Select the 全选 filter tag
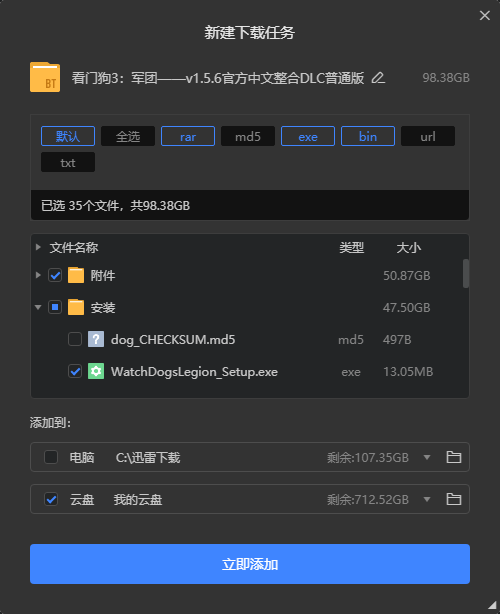Screen dimensions: 500x614 point(128,136)
